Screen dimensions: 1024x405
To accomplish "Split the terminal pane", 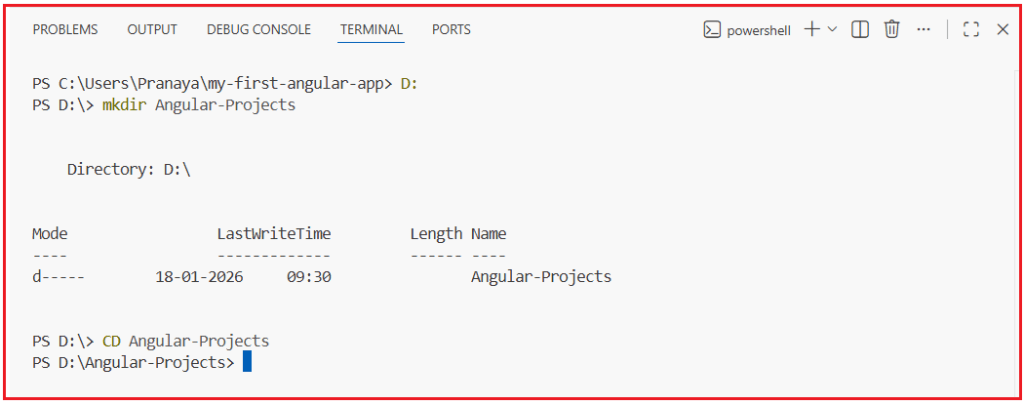I will 860,30.
